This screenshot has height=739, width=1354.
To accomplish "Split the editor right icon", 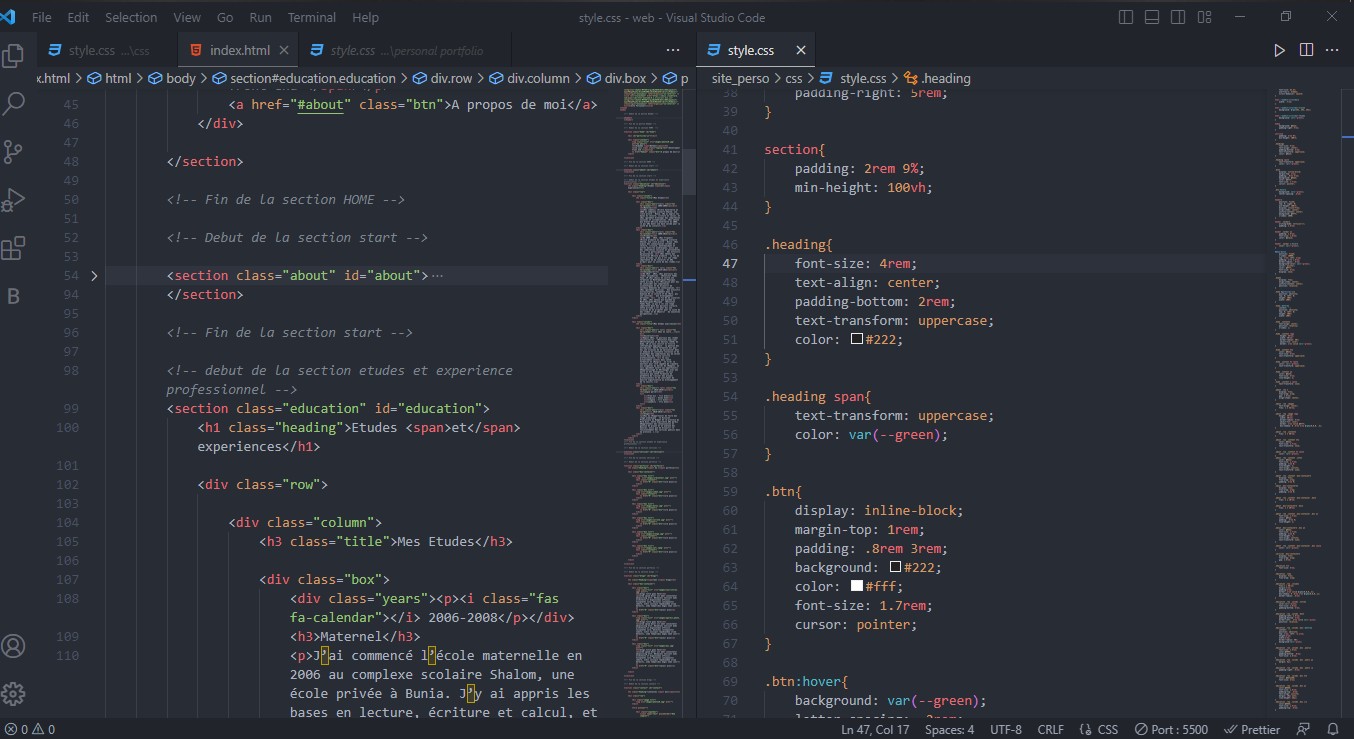I will (1306, 50).
